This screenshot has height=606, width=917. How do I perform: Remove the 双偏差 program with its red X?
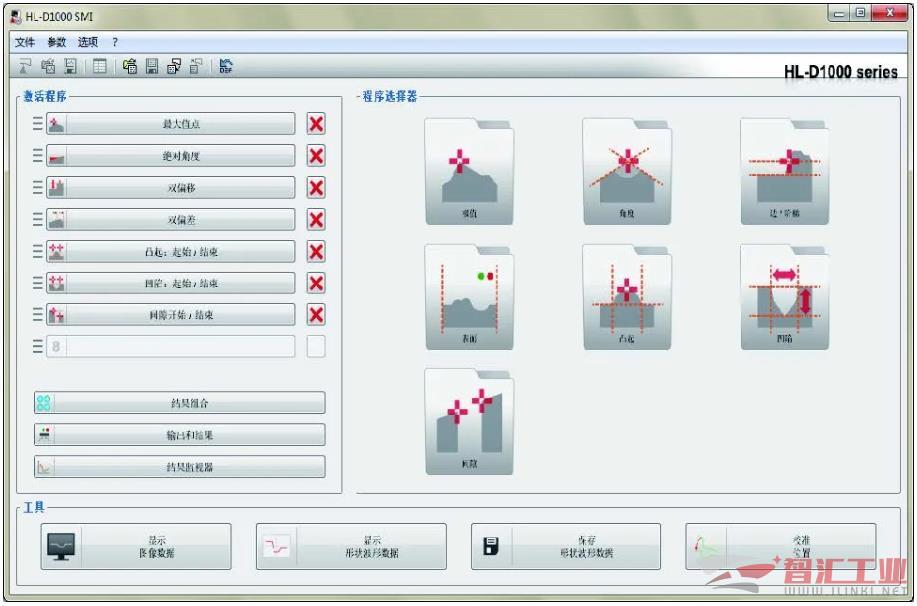pos(316,220)
